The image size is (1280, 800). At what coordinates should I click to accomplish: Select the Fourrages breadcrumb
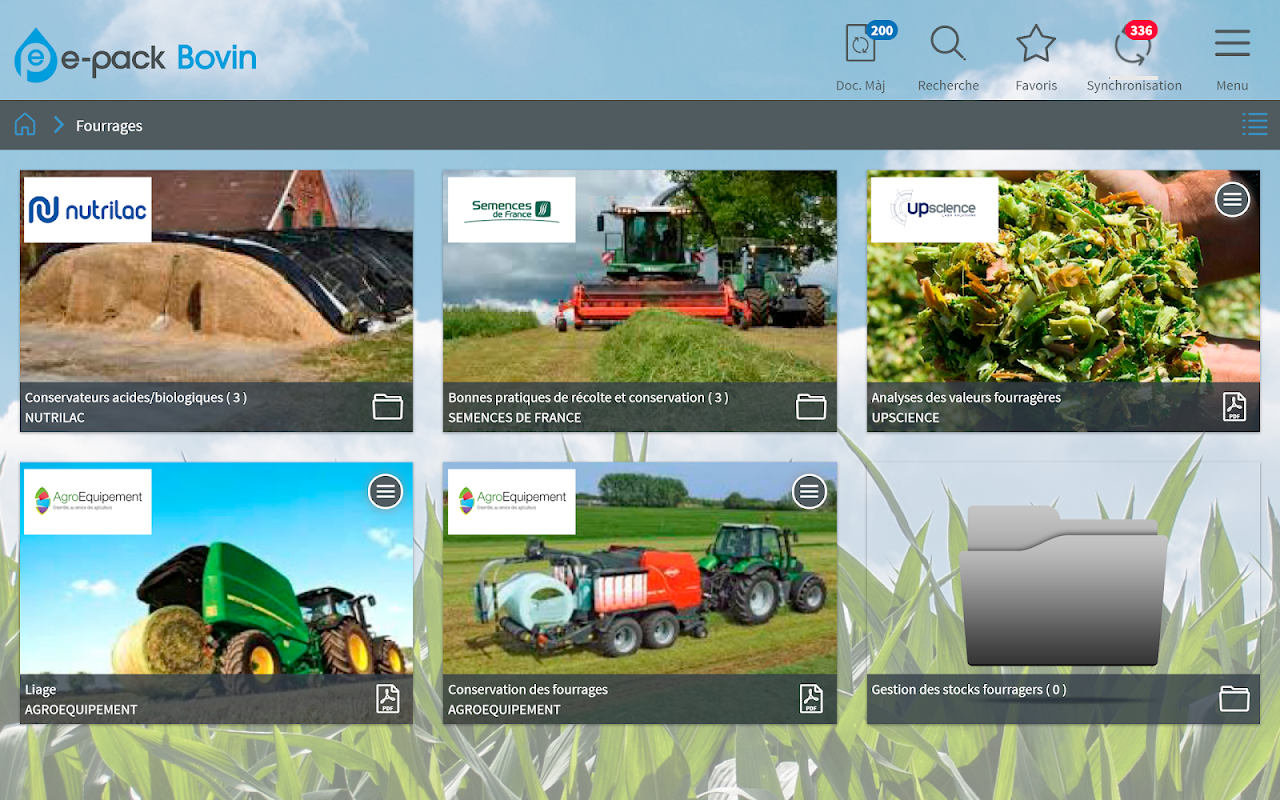109,126
